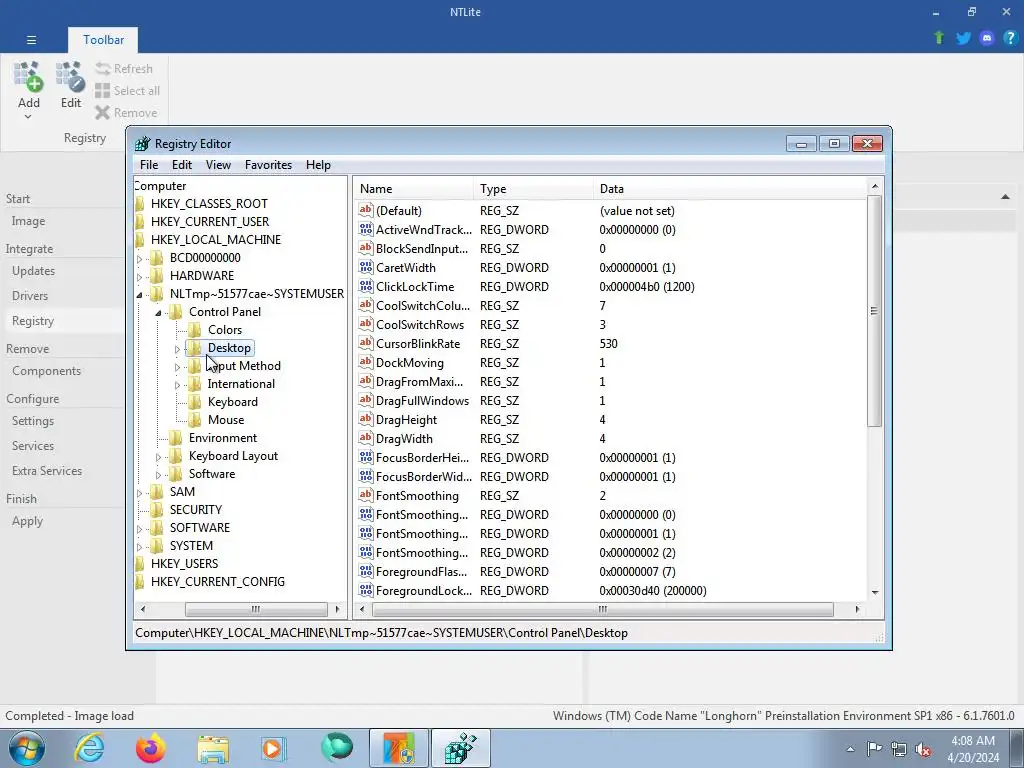The width and height of the screenshot is (1024, 768).
Task: Switch to Registry Editor taskbar button
Action: [x=460, y=748]
